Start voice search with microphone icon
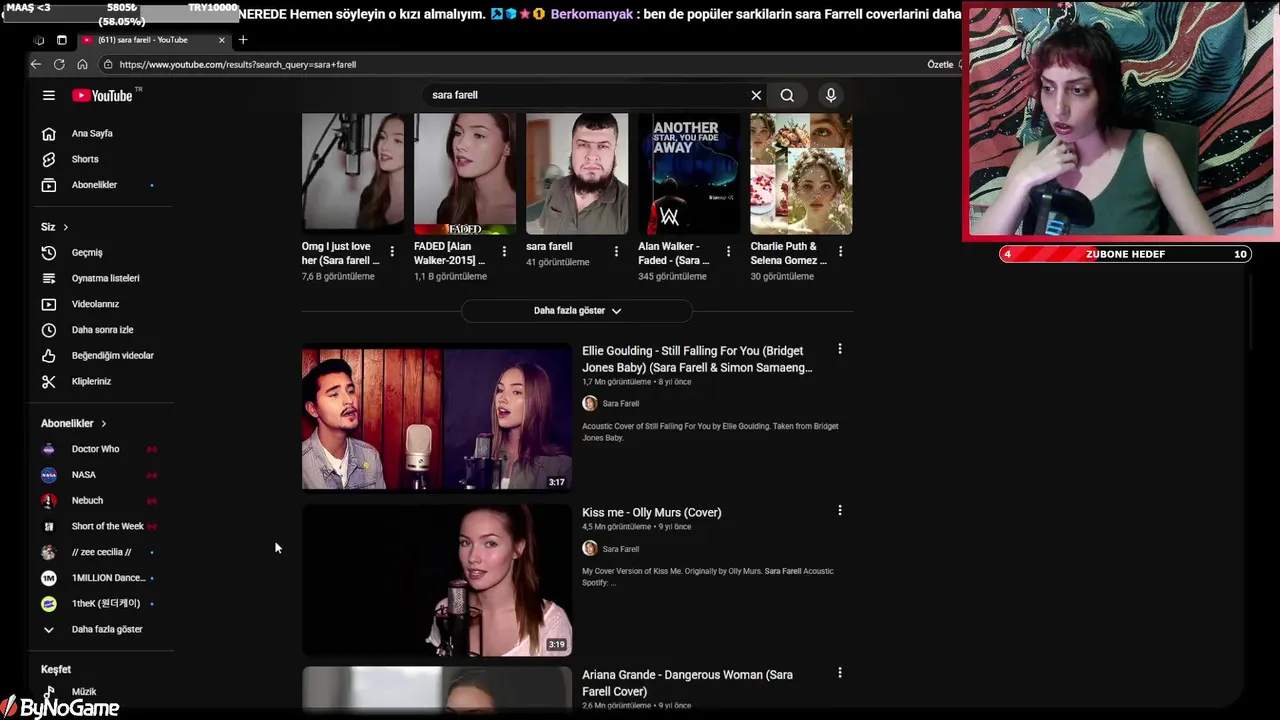Screen dimensions: 1280x720 click(830, 95)
